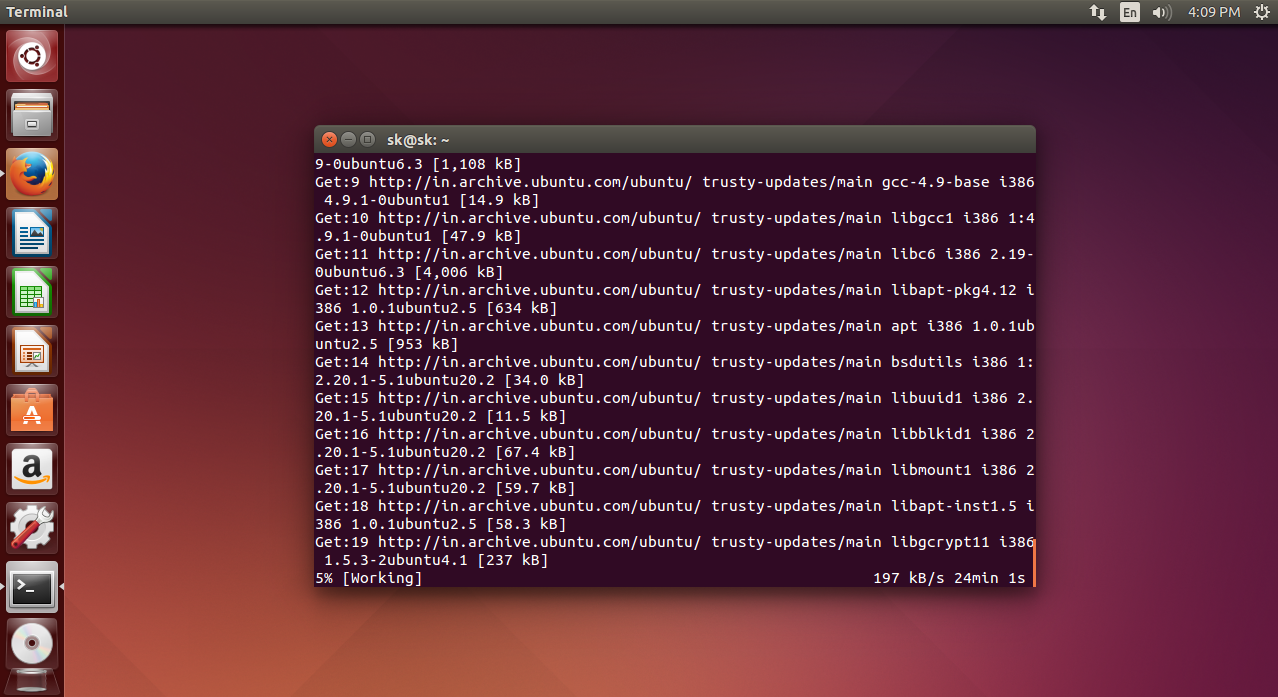Launch Firefox web browser

pyautogui.click(x=32, y=174)
